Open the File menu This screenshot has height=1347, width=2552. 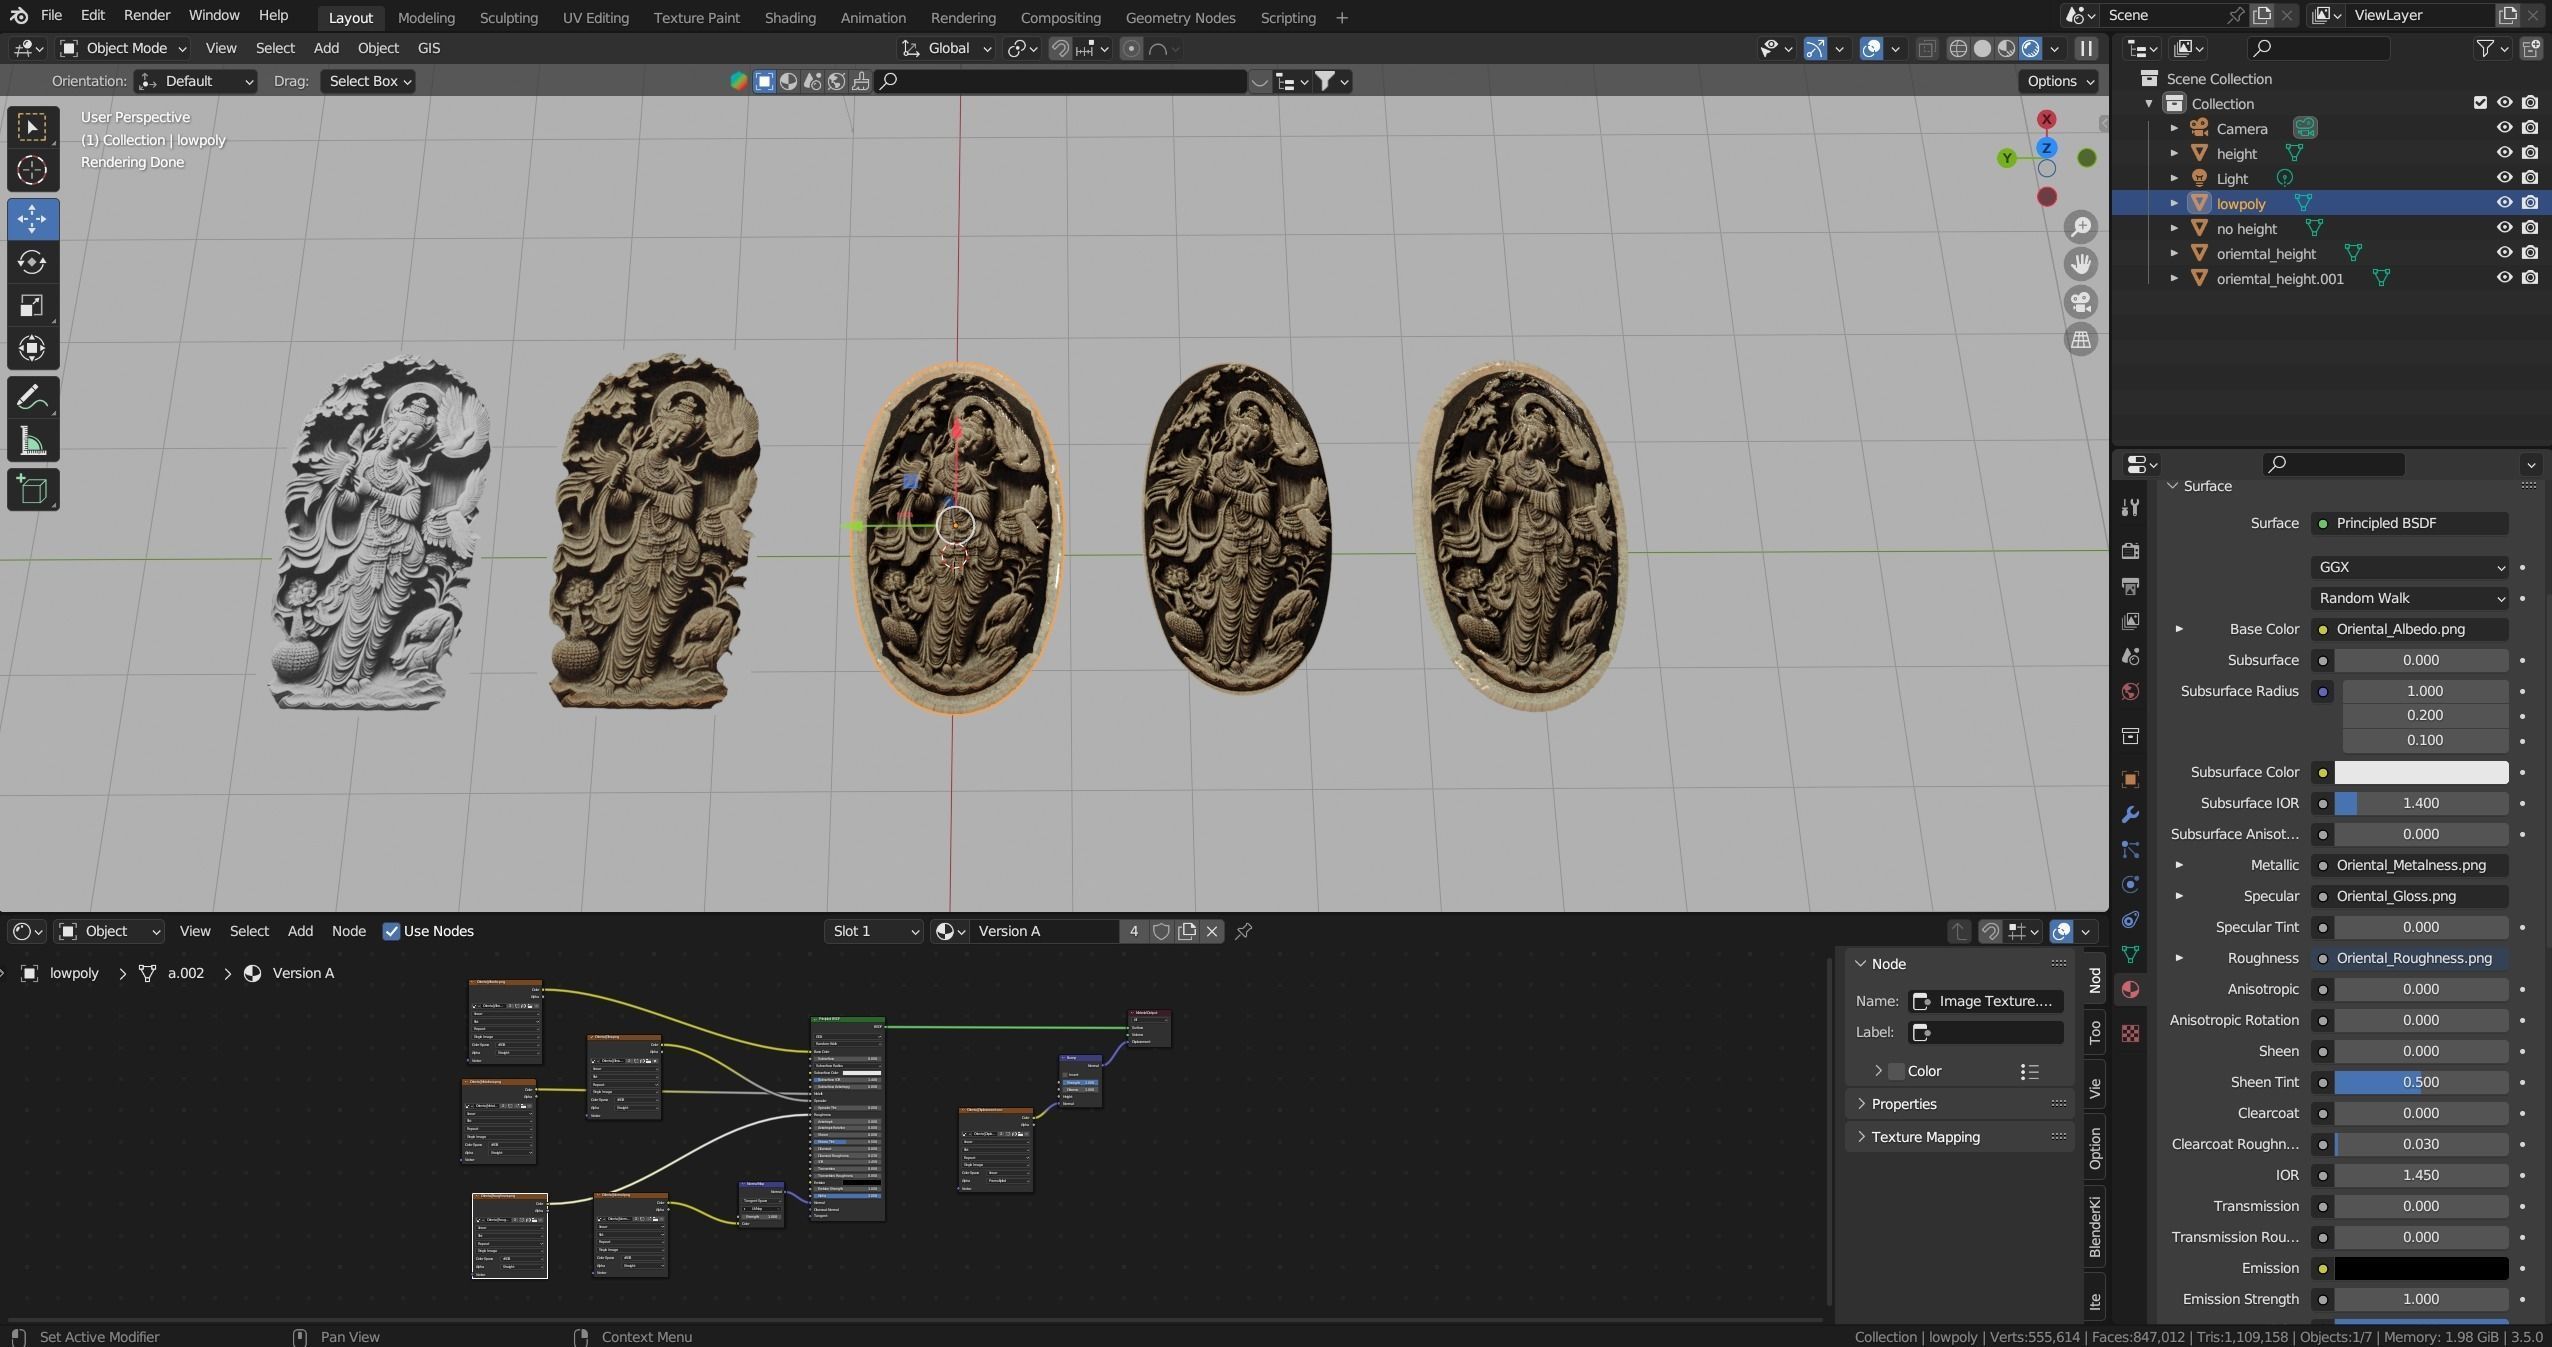tap(51, 16)
